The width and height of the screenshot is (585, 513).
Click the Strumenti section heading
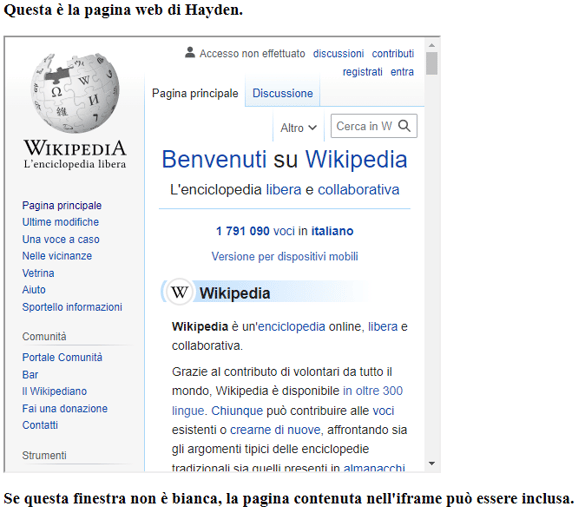point(44,456)
